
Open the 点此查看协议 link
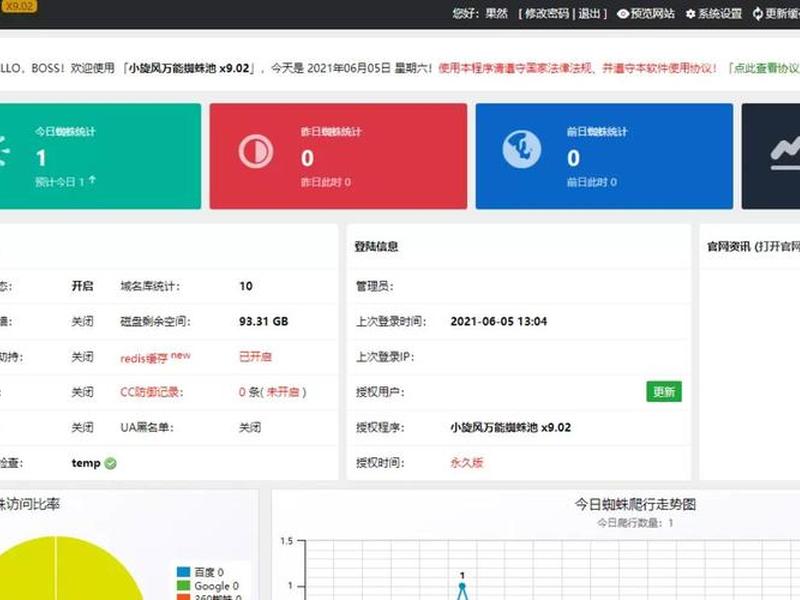(766, 68)
